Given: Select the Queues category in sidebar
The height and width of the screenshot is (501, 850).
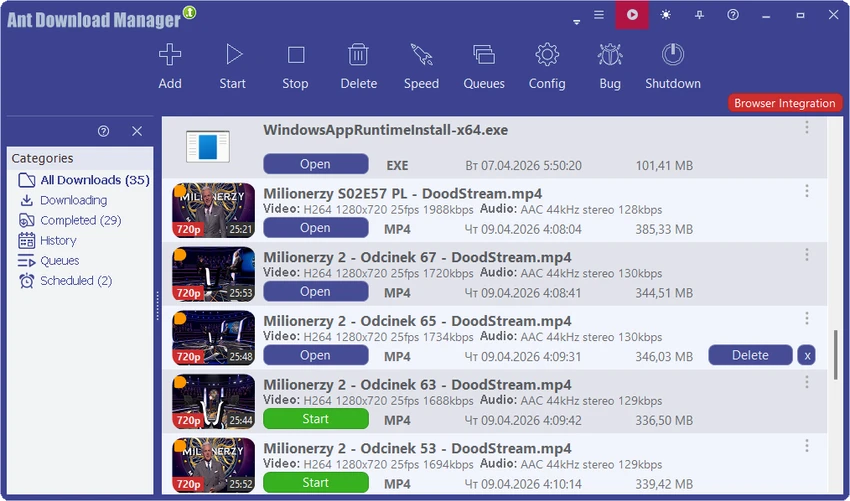Looking at the screenshot, I should [48, 260].
